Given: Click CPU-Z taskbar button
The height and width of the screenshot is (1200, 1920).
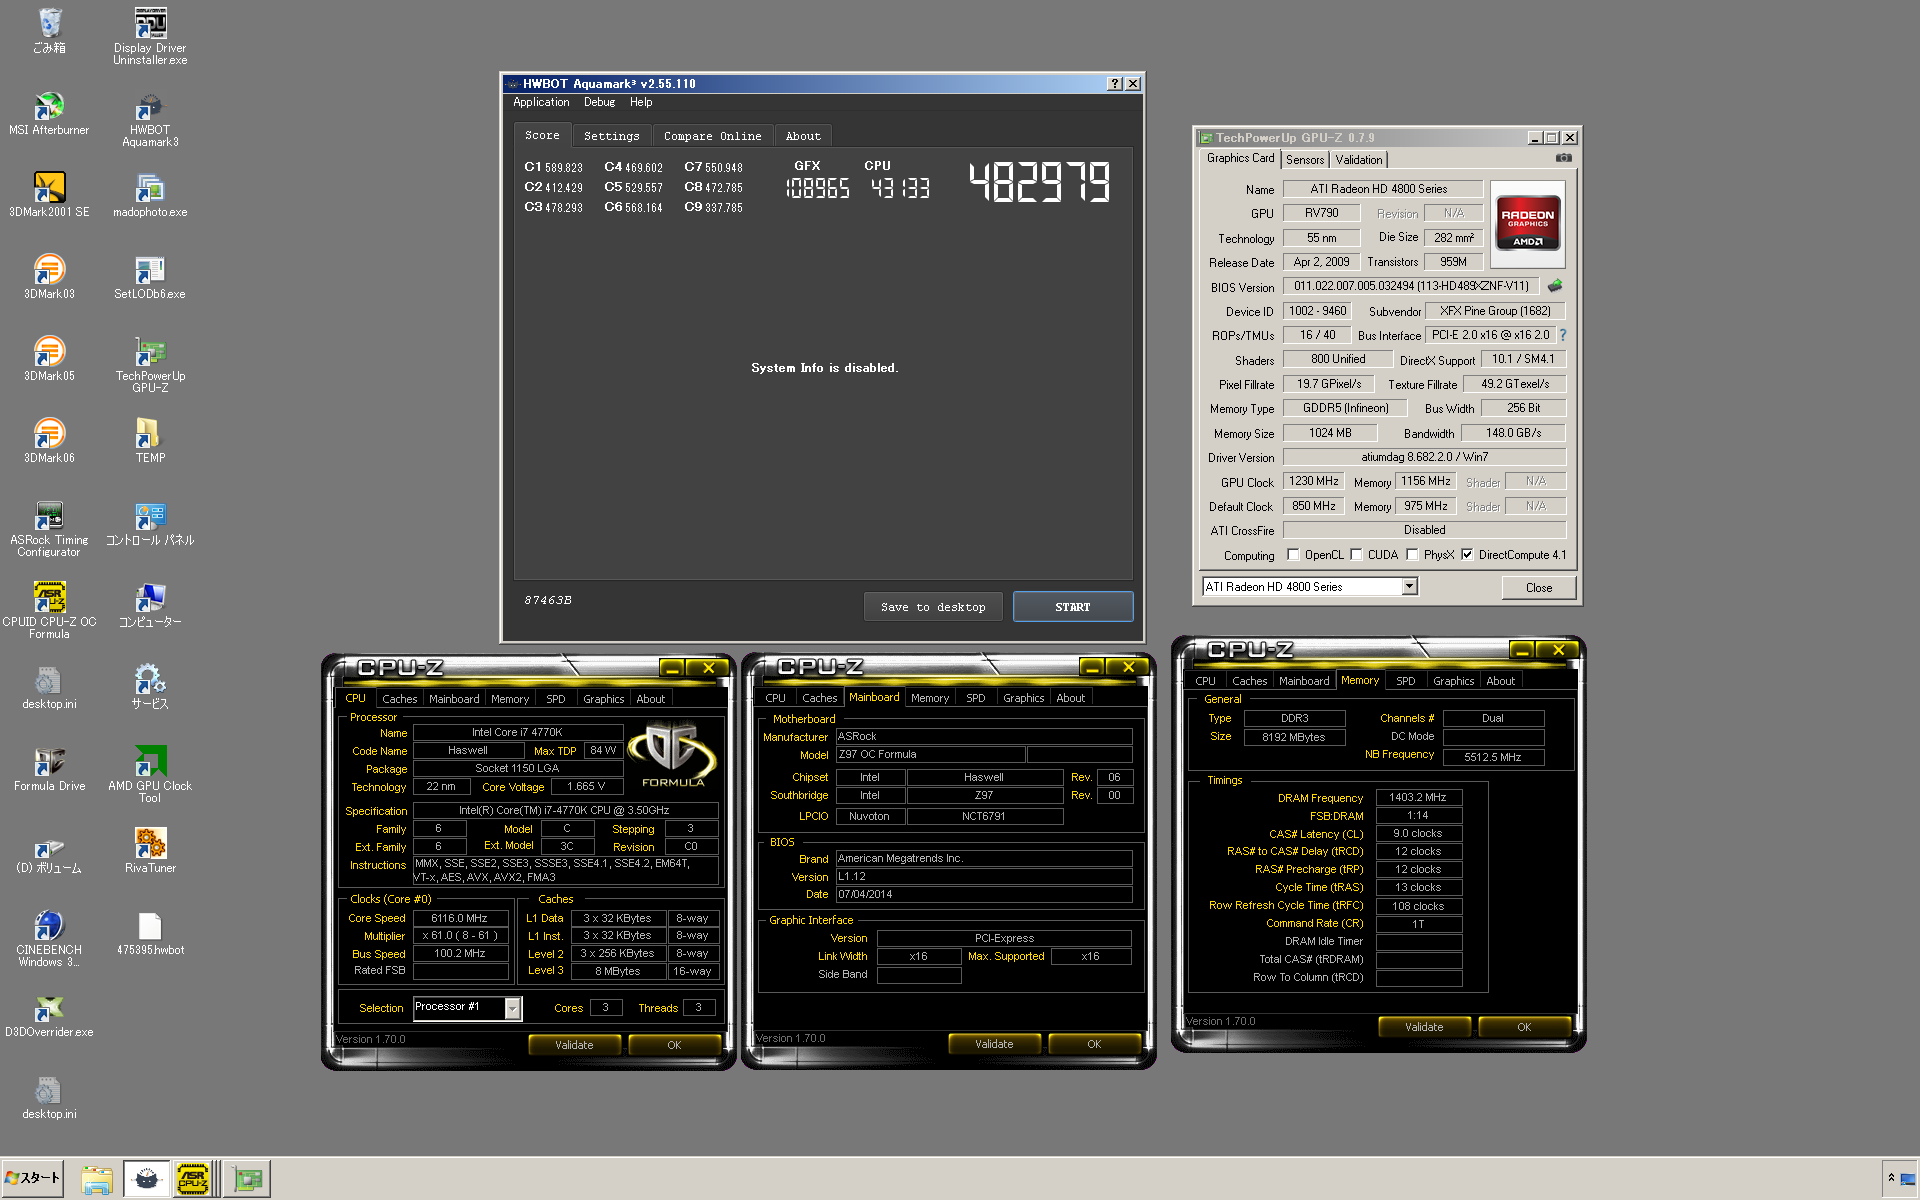Looking at the screenshot, I should coord(193,1179).
